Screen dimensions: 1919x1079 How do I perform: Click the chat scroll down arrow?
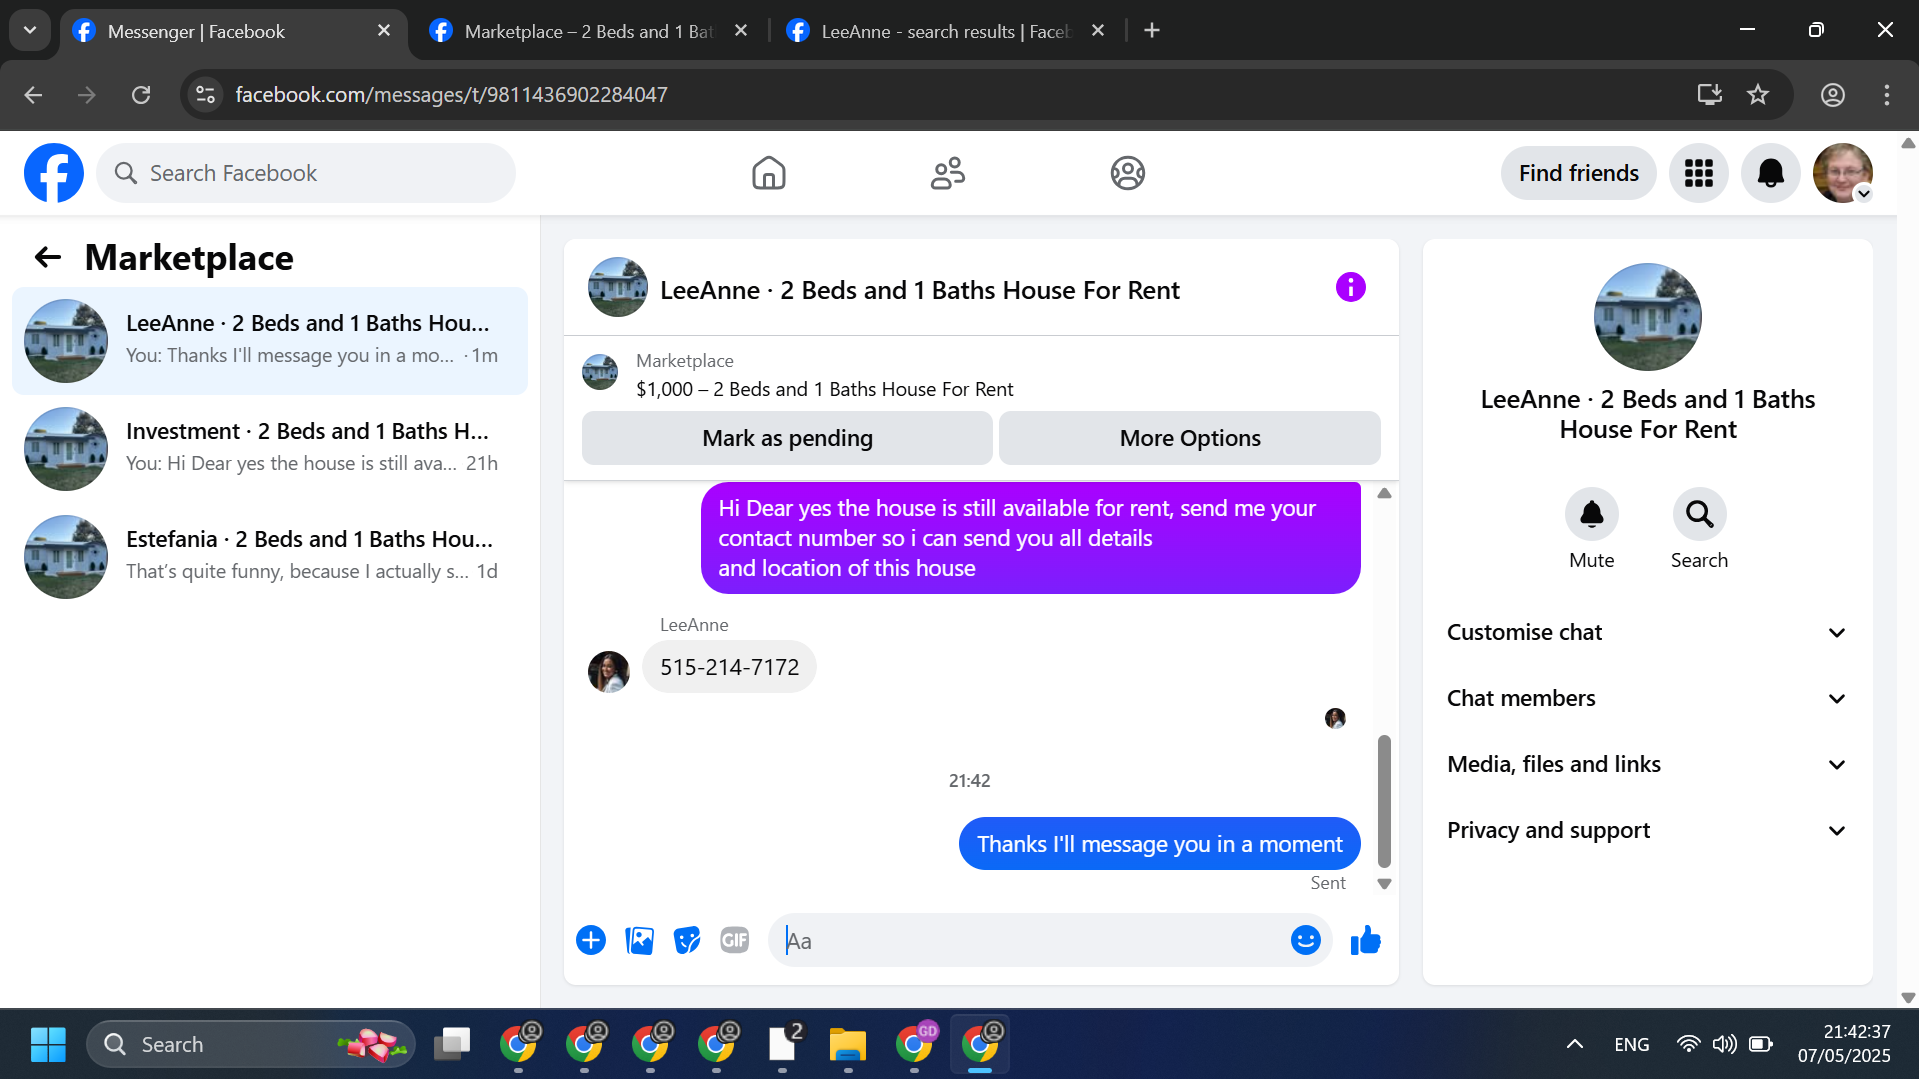tap(1384, 884)
